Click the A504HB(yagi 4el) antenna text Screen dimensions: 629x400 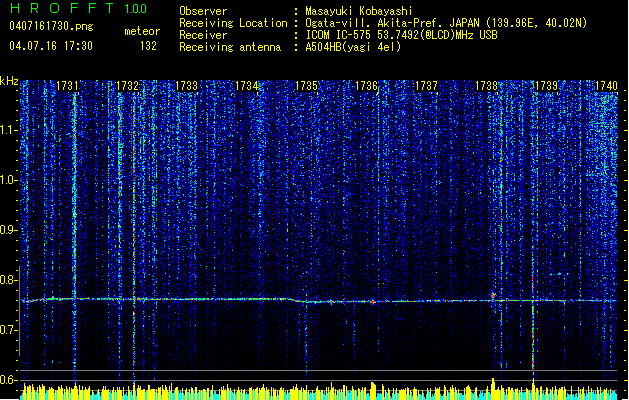click(x=353, y=47)
